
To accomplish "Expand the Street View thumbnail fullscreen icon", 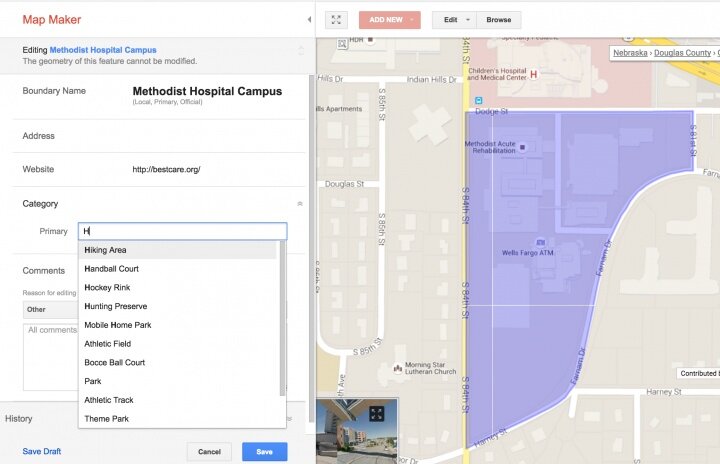I will click(x=377, y=413).
